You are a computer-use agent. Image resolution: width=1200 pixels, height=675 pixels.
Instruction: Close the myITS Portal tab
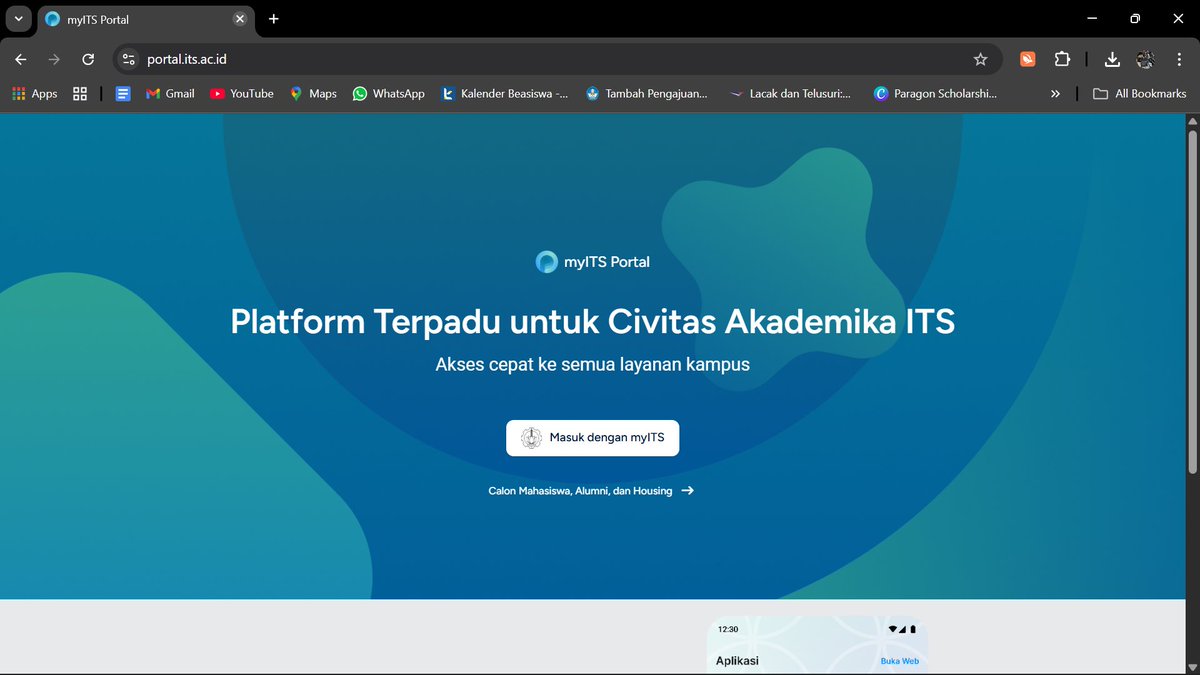(x=240, y=19)
